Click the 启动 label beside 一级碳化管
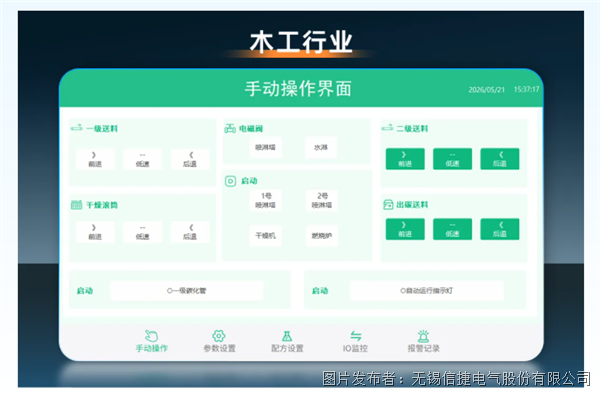The height and width of the screenshot is (393, 600). click(x=85, y=290)
